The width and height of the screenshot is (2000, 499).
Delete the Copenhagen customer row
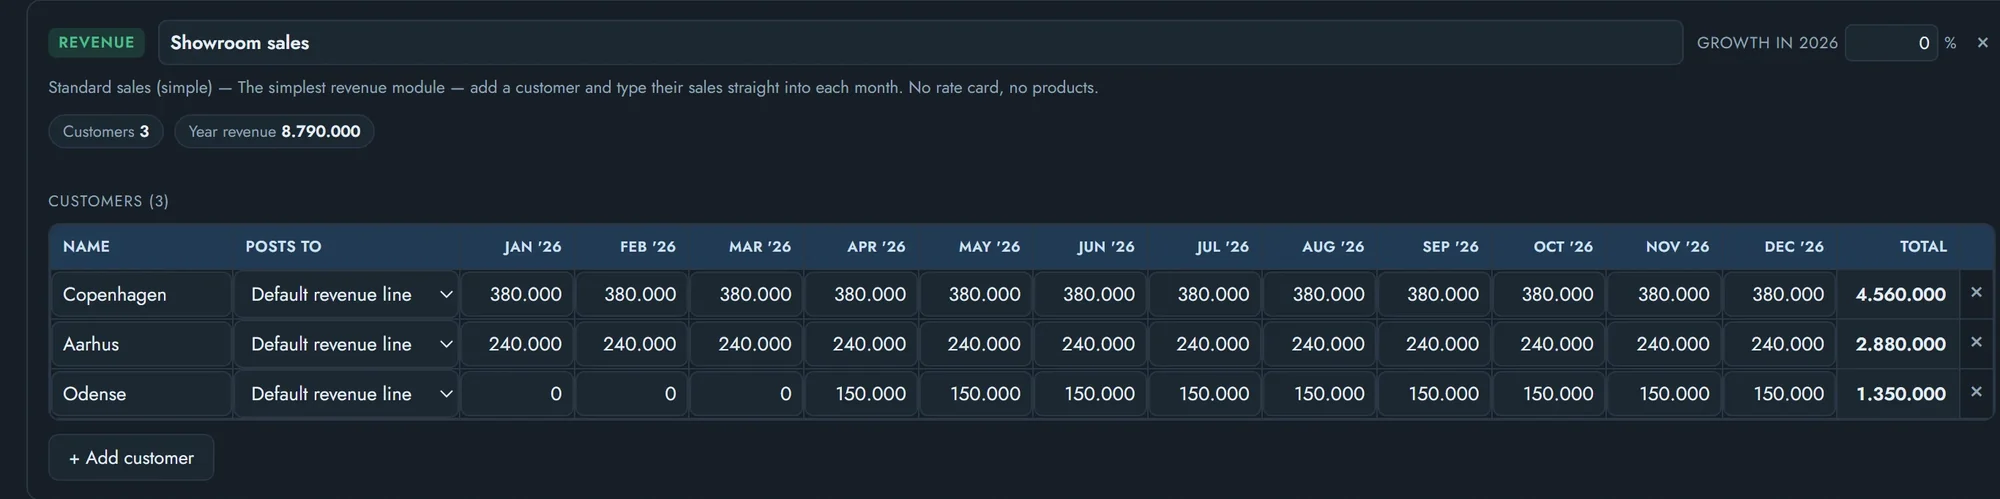[x=1976, y=293]
